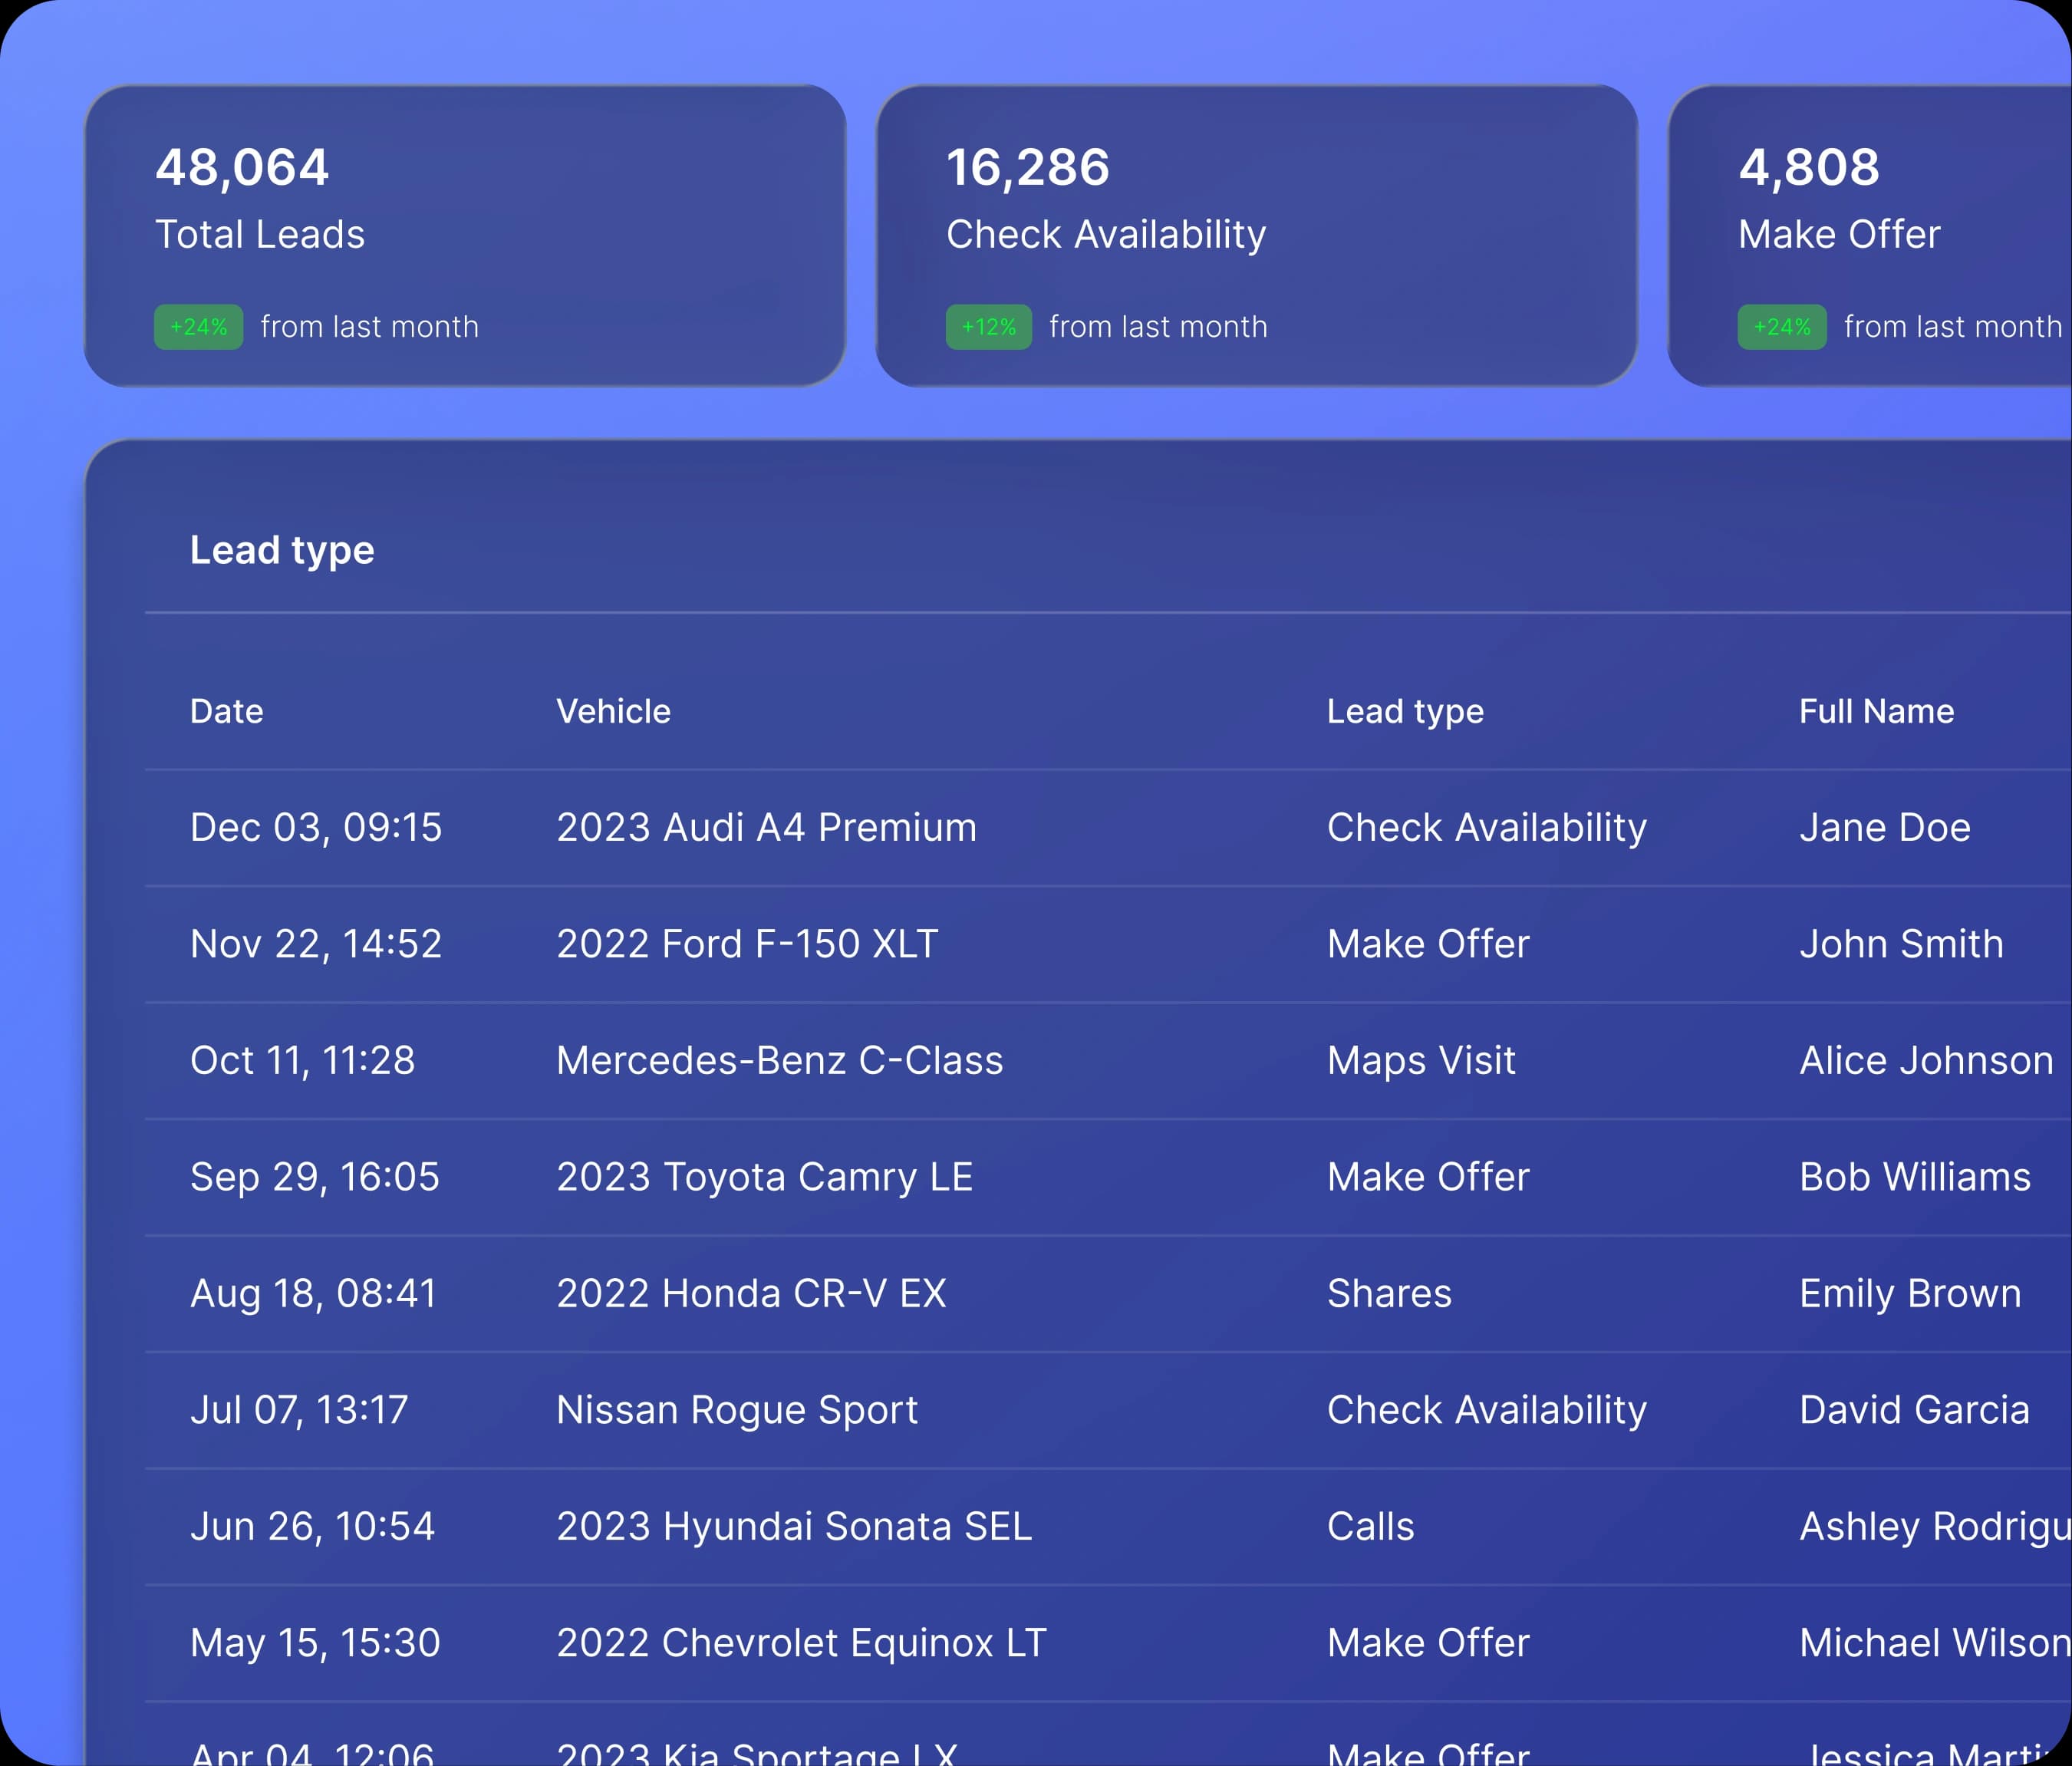Sort table by the Vehicle column header

pyautogui.click(x=614, y=711)
